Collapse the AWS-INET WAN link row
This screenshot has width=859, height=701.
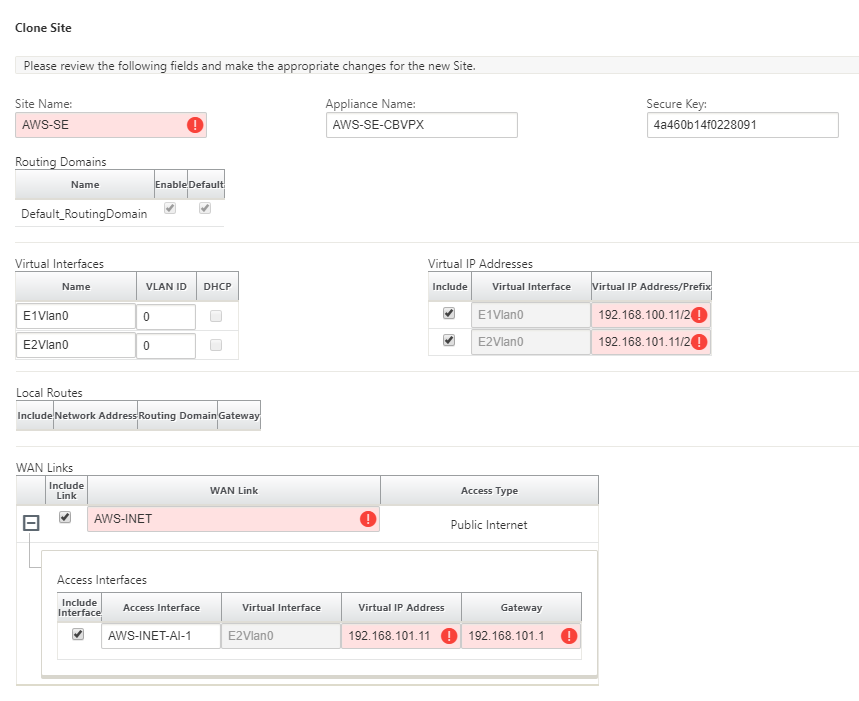pos(31,523)
